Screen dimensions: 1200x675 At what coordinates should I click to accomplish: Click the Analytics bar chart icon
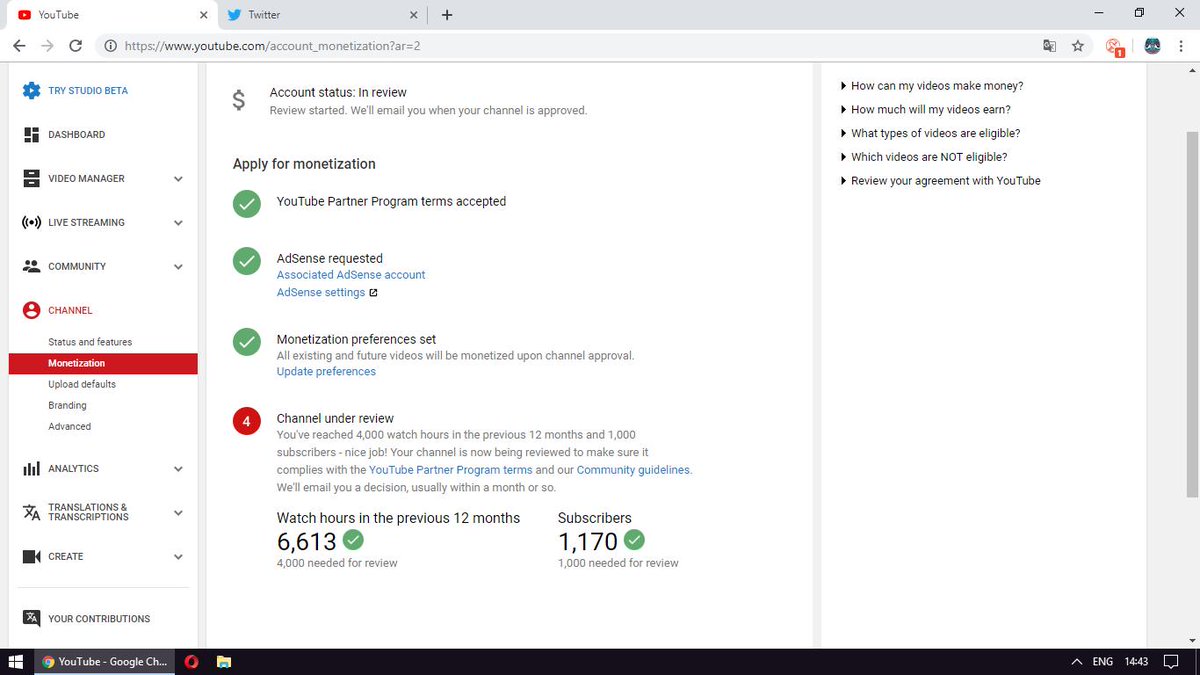[31, 468]
